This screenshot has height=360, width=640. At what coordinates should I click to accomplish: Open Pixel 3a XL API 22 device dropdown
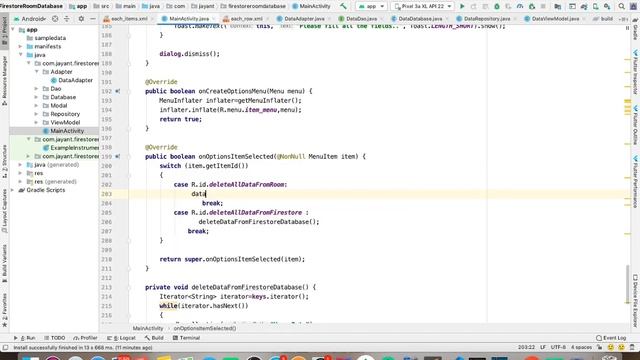click(423, 6)
